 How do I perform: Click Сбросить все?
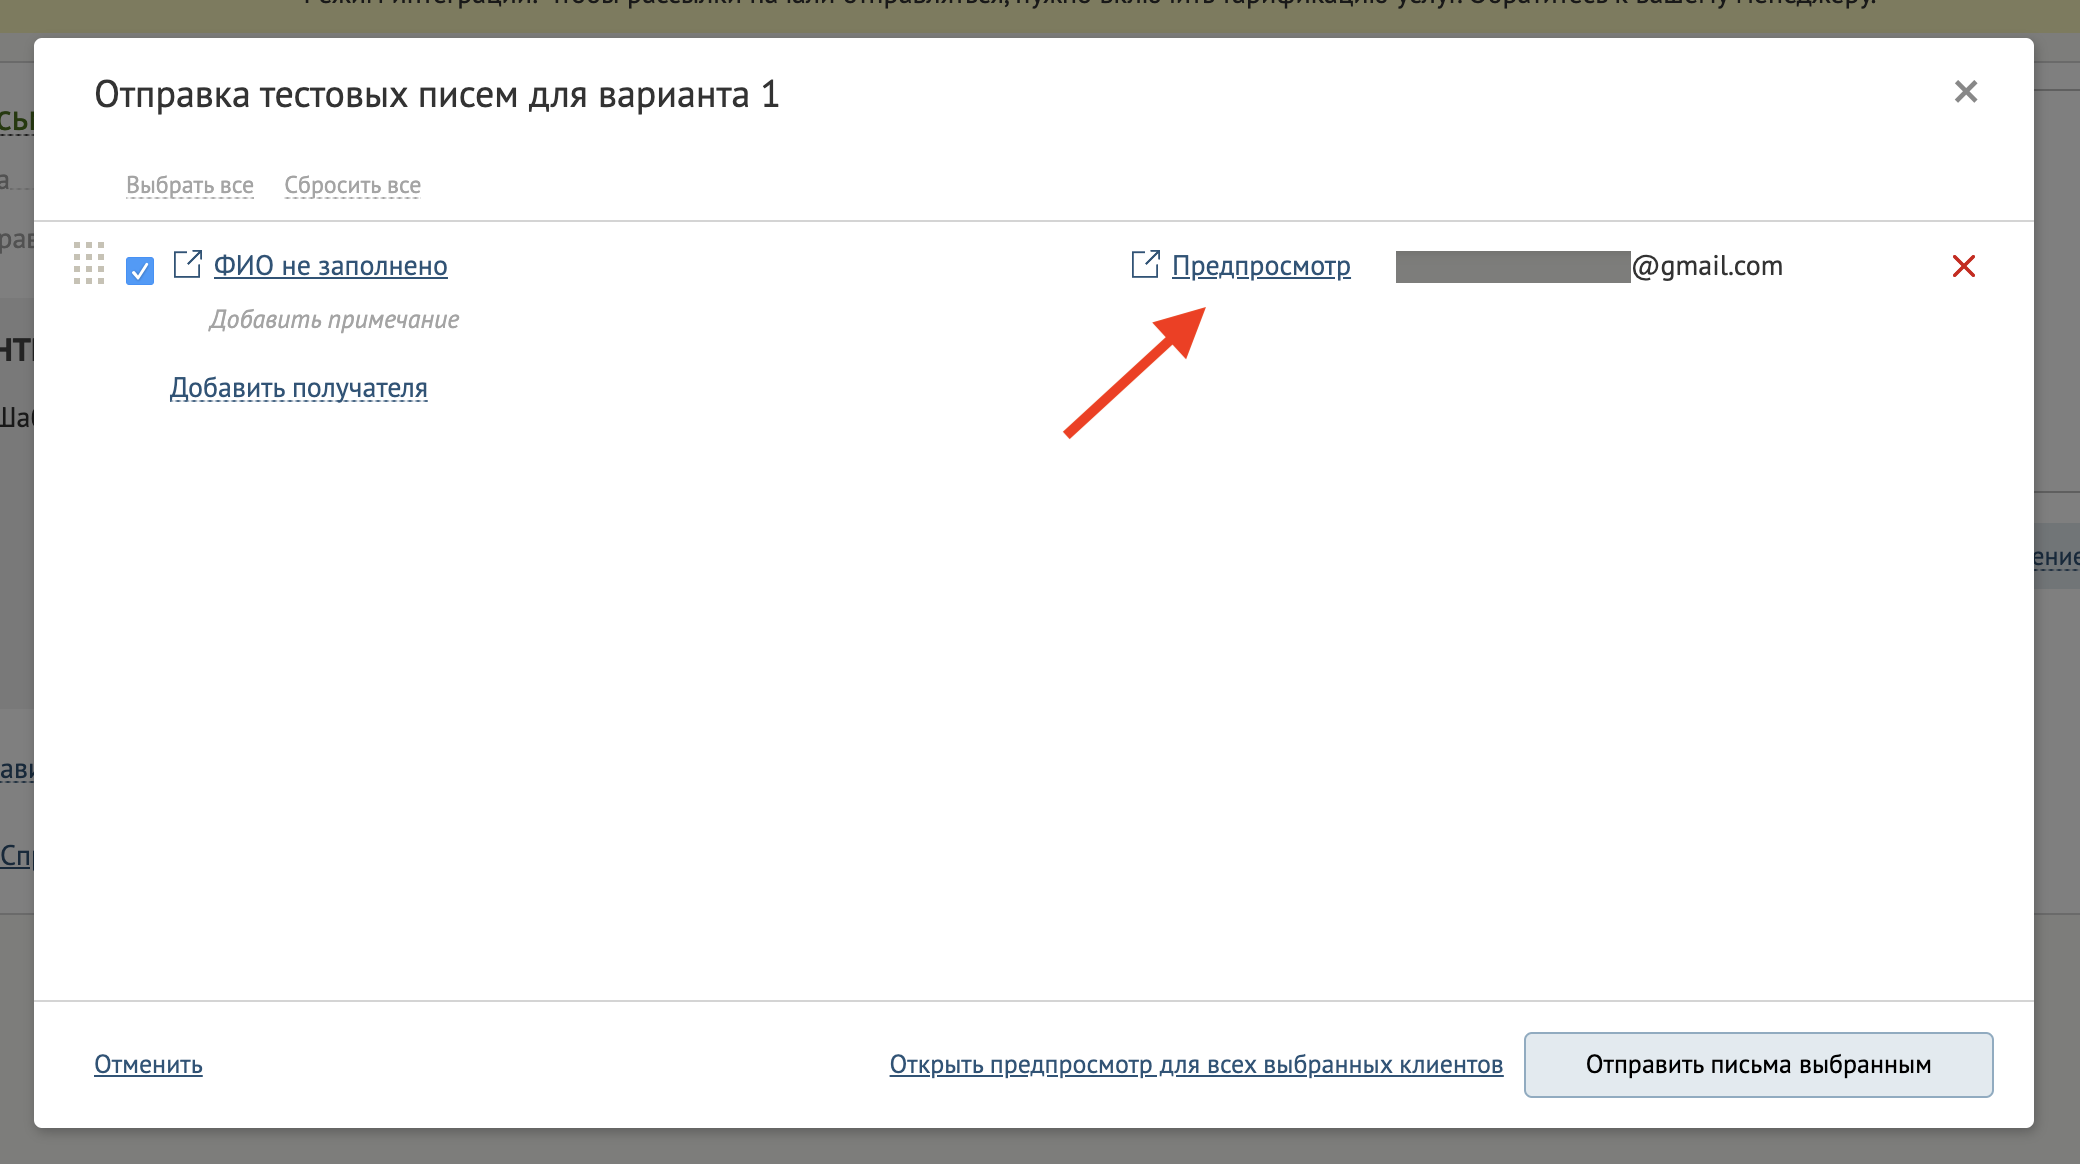click(x=352, y=186)
